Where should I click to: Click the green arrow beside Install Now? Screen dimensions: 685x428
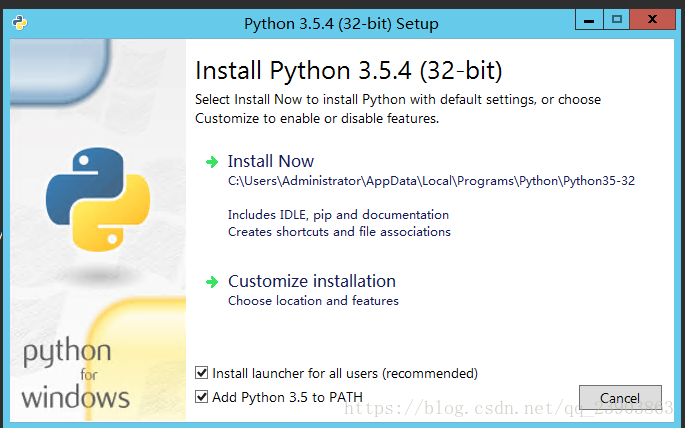point(212,162)
